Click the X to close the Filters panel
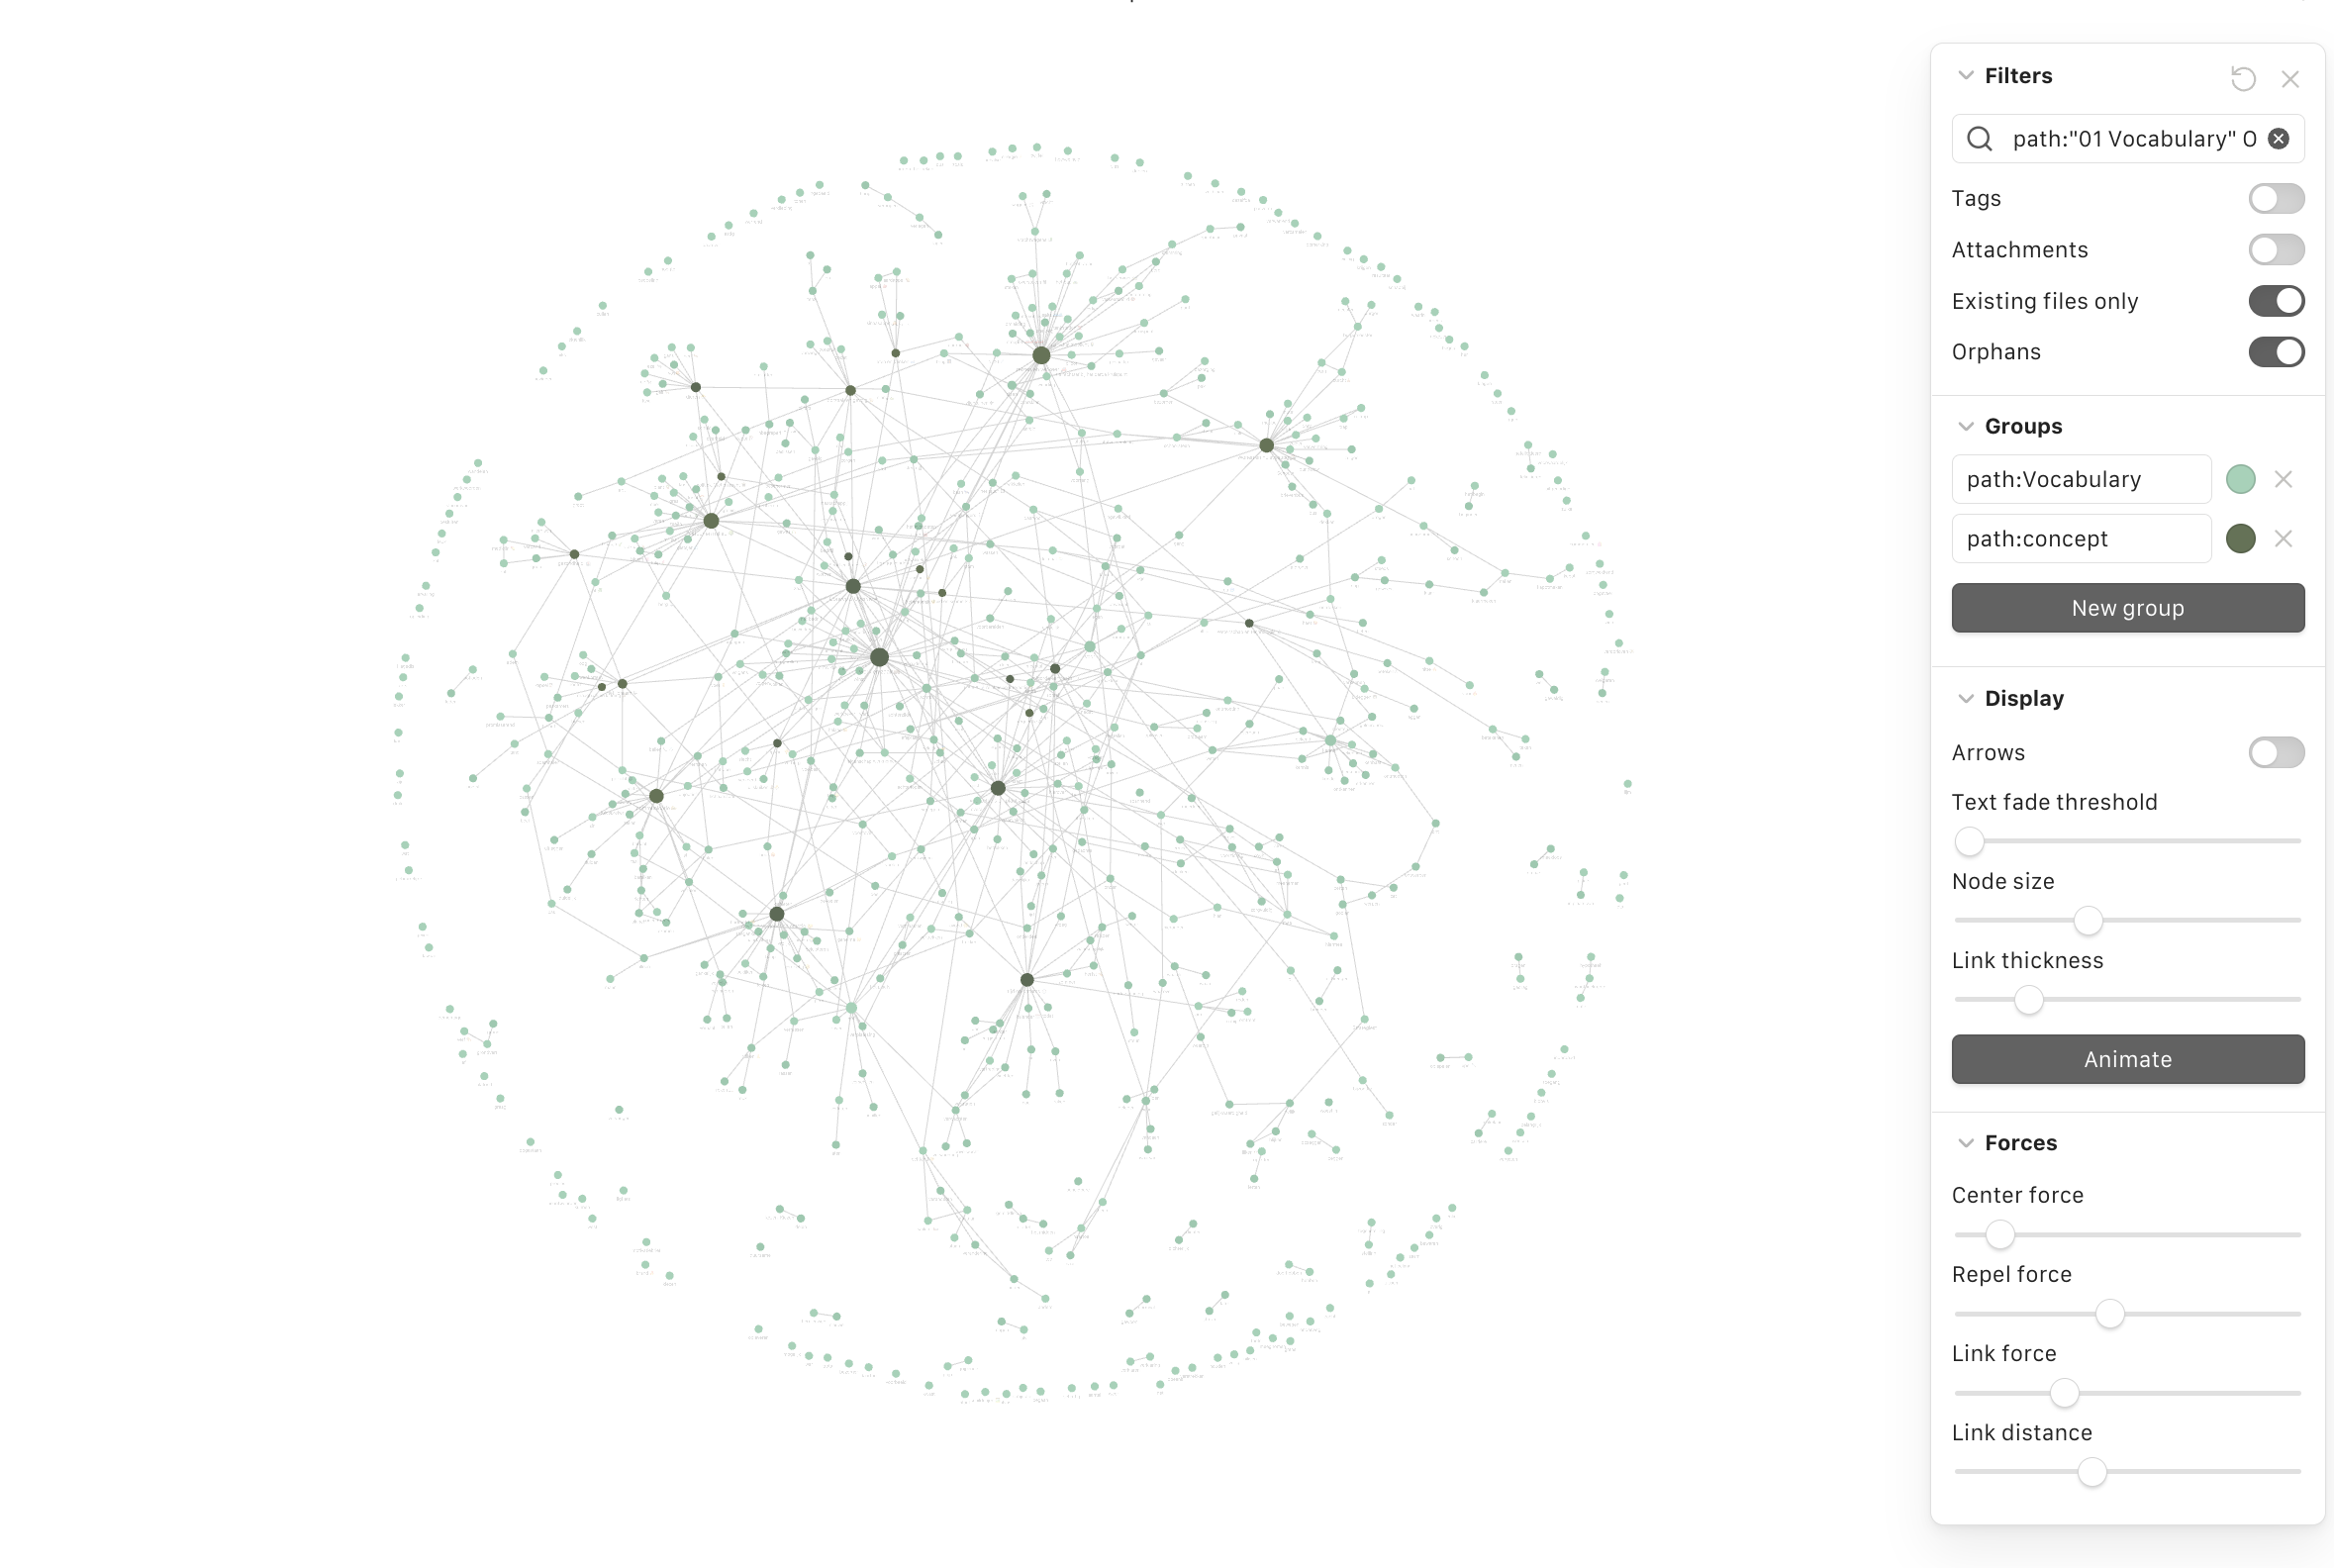The width and height of the screenshot is (2334, 1568). (x=2290, y=75)
